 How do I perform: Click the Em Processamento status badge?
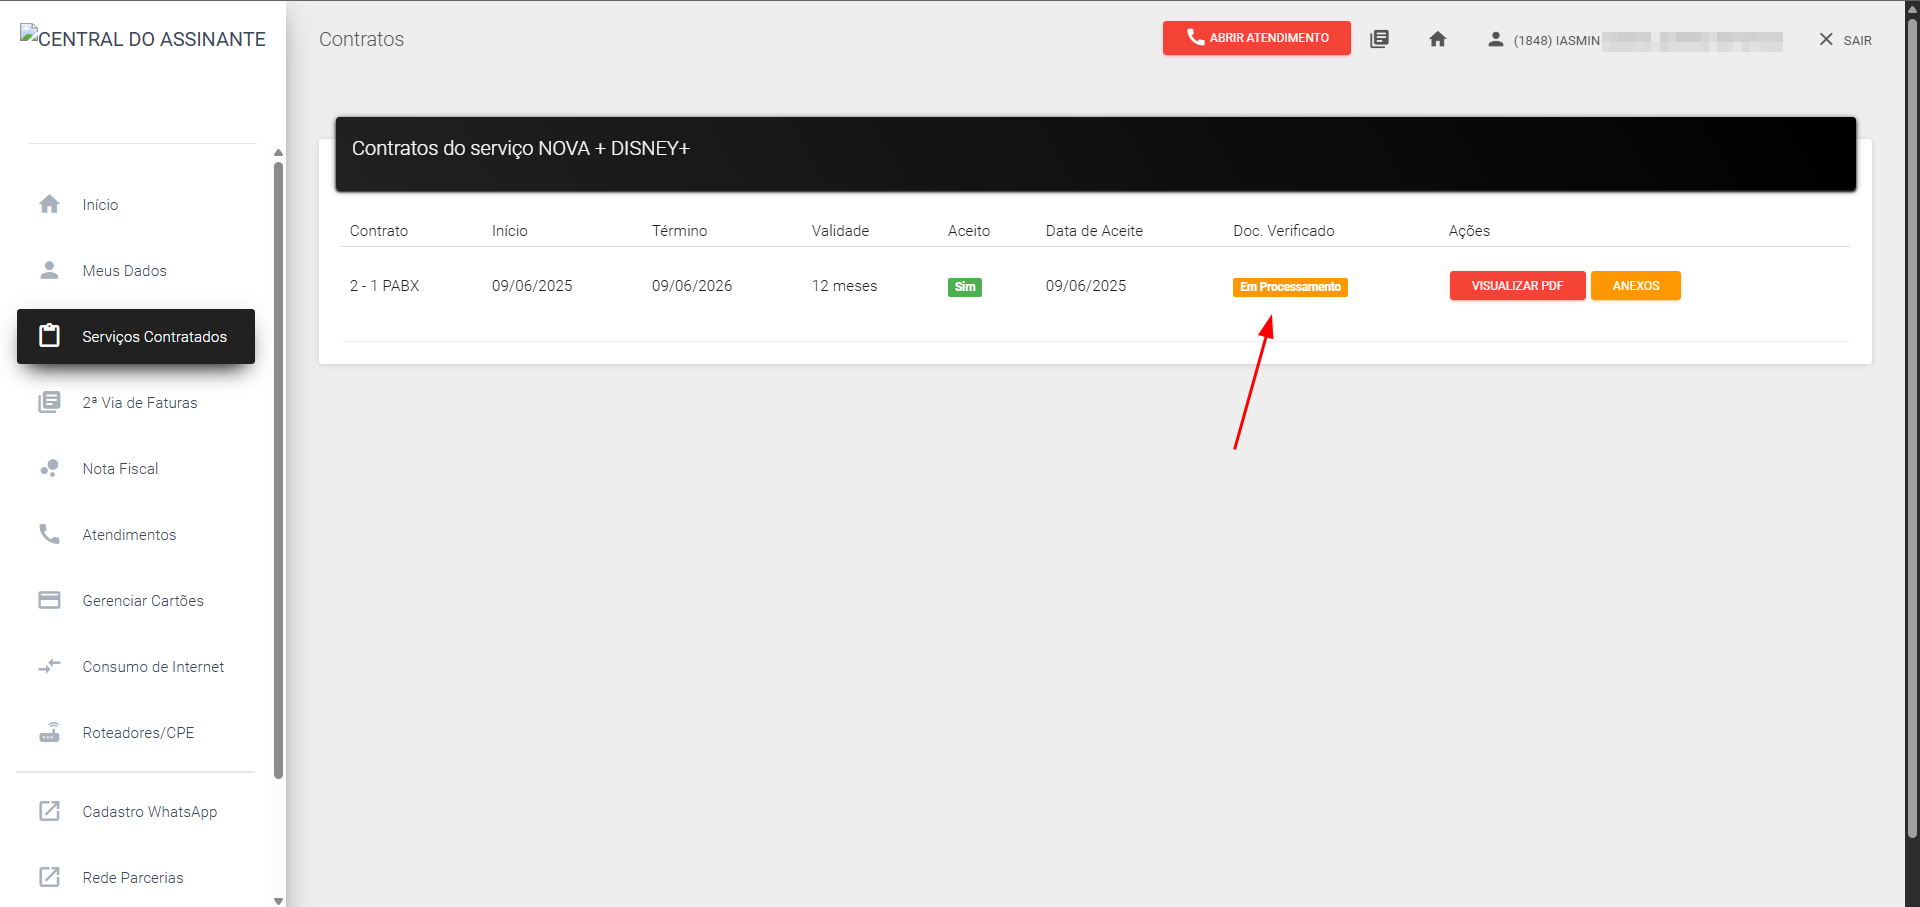1290,287
